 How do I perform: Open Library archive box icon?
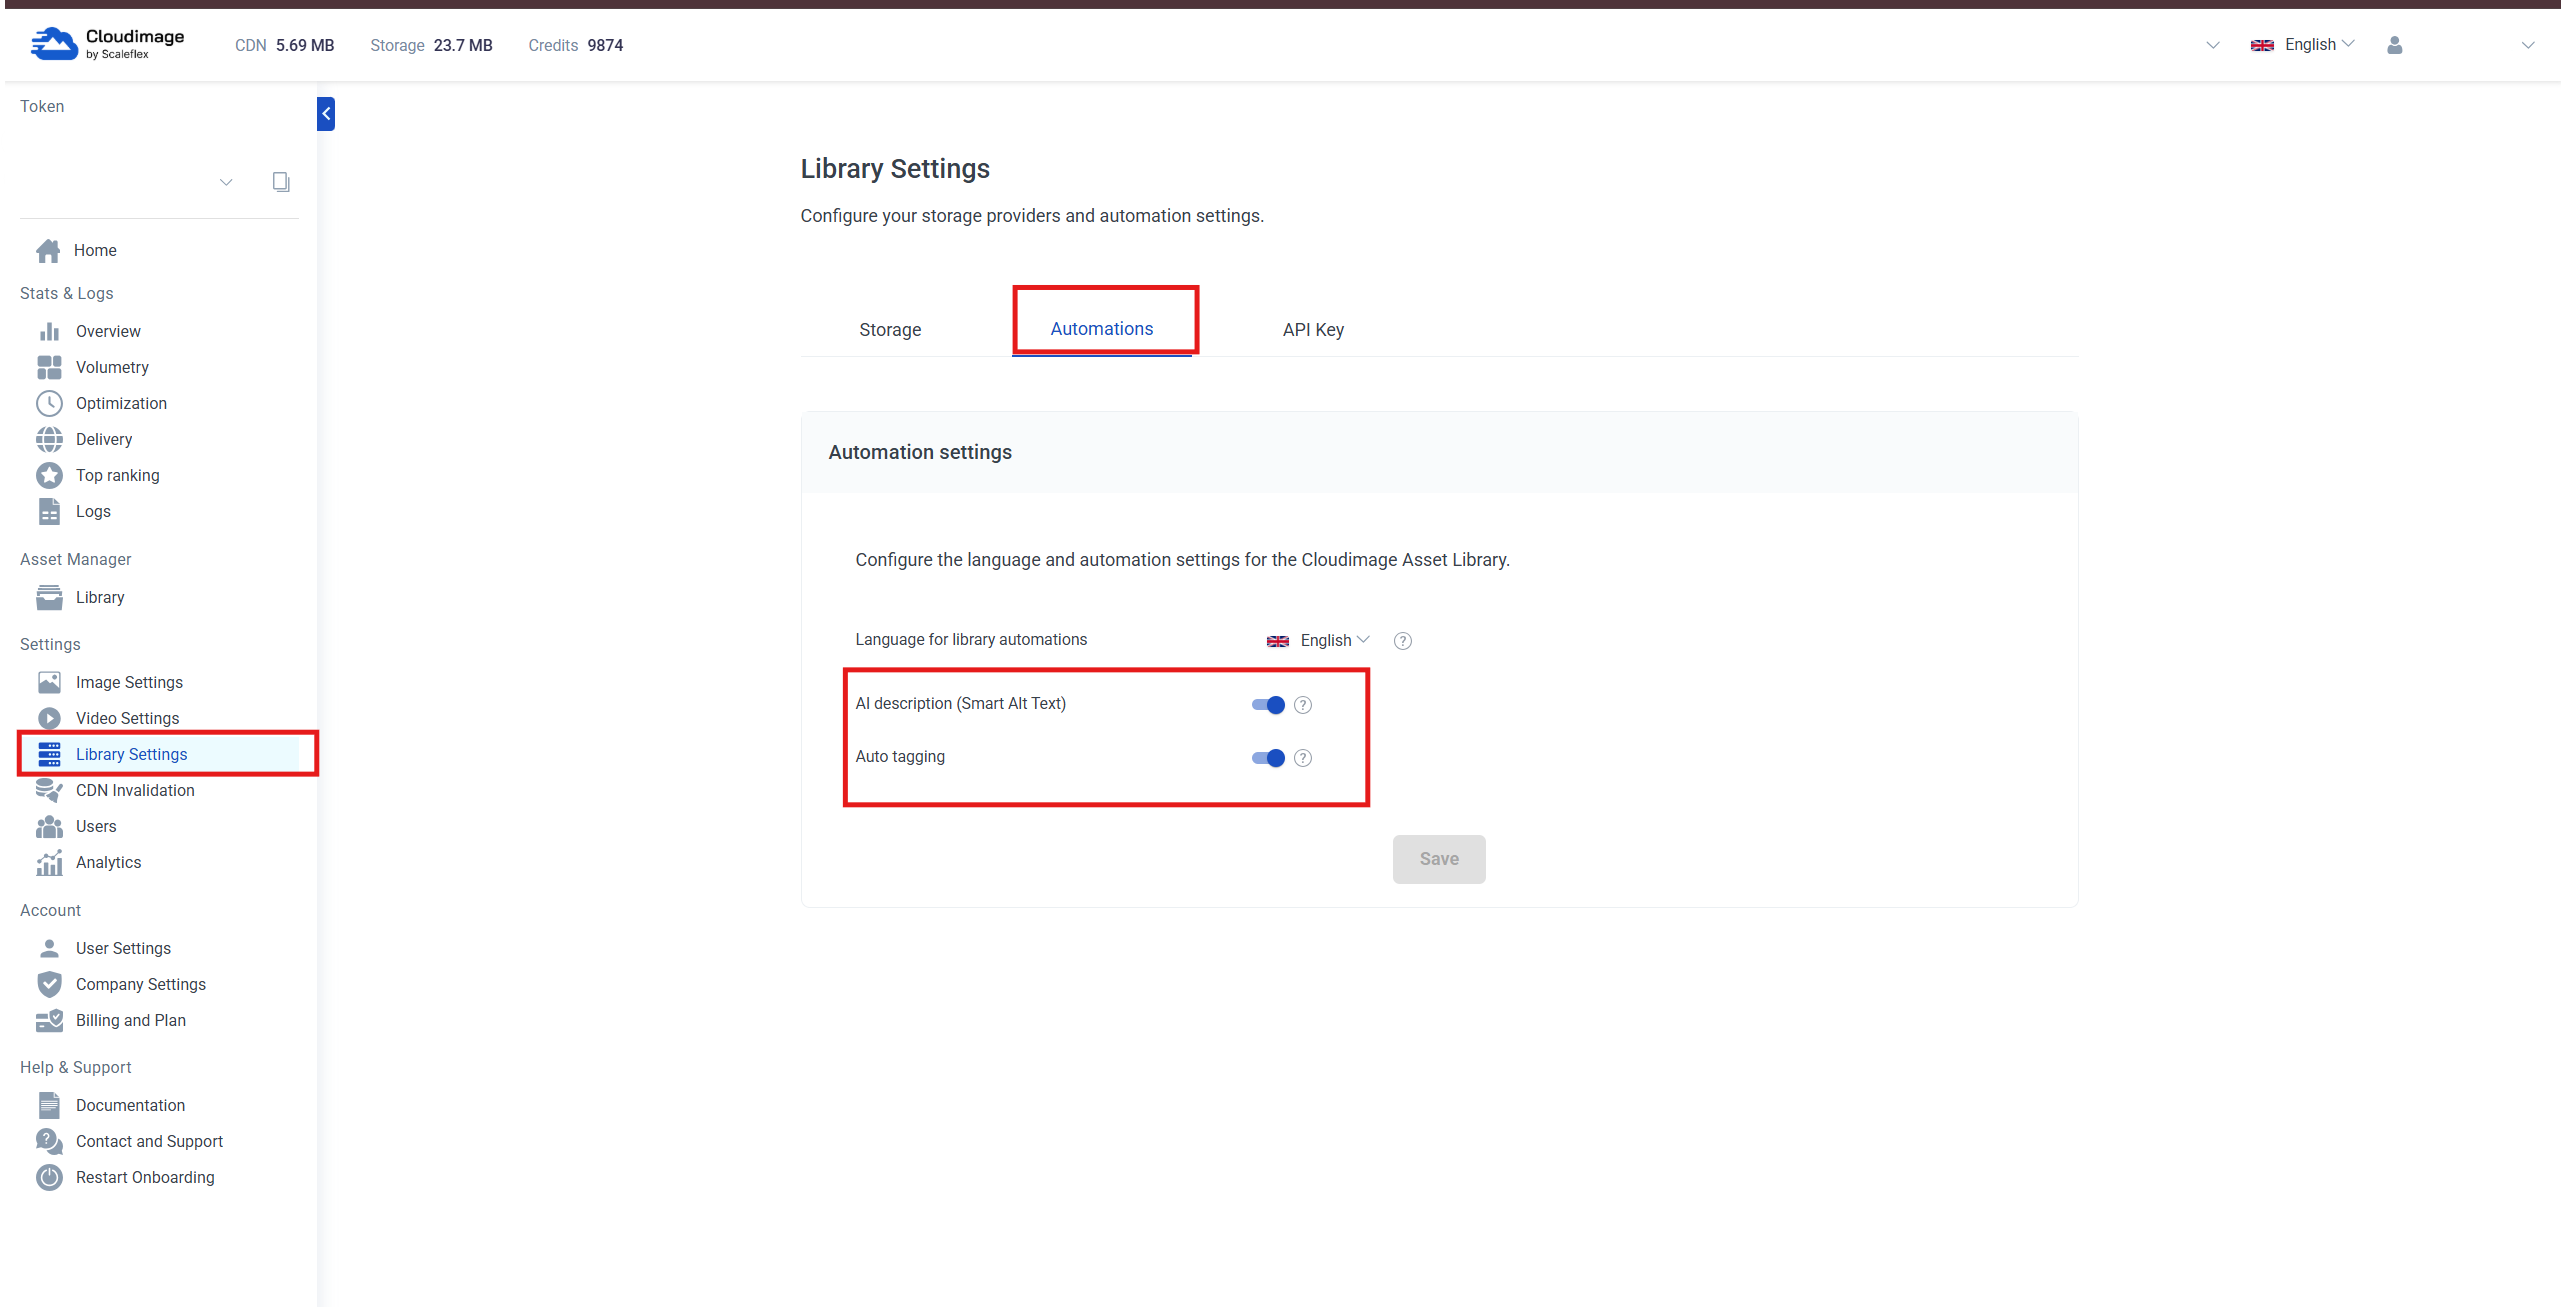[x=49, y=597]
